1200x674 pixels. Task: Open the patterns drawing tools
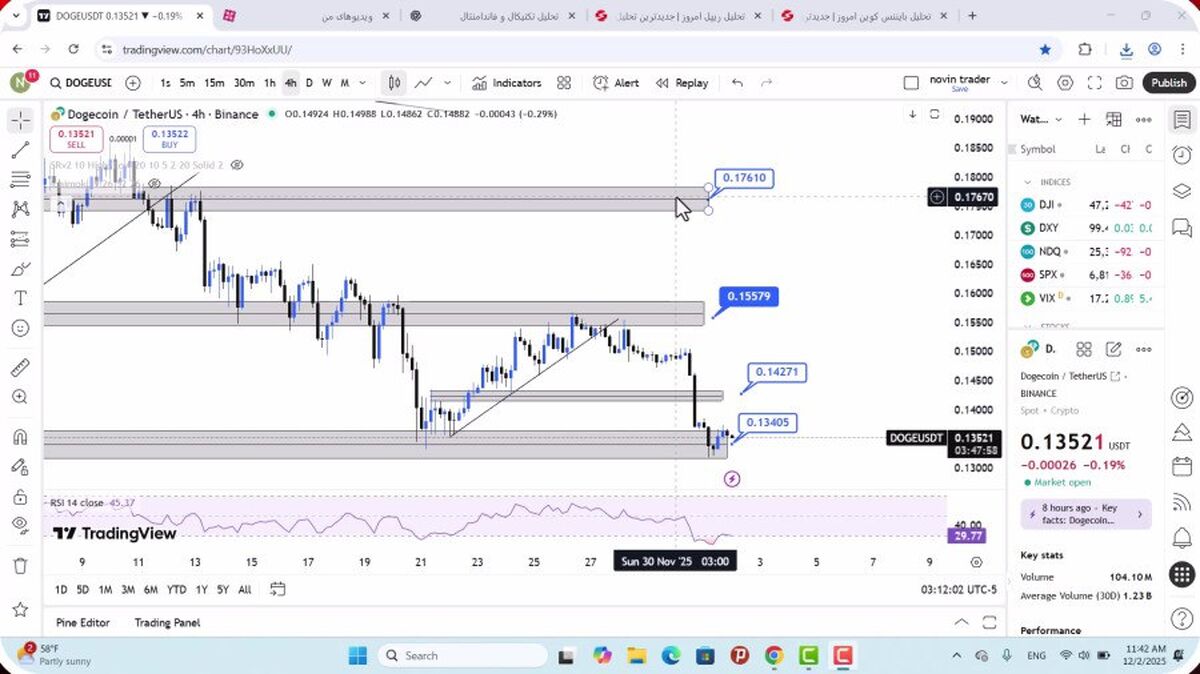pos(20,210)
